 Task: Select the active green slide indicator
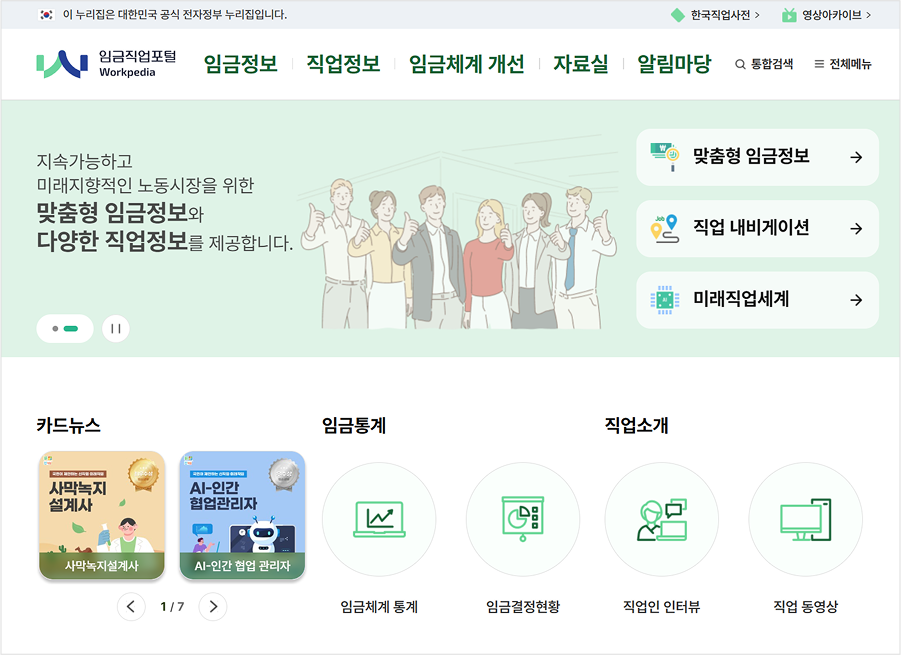point(71,329)
